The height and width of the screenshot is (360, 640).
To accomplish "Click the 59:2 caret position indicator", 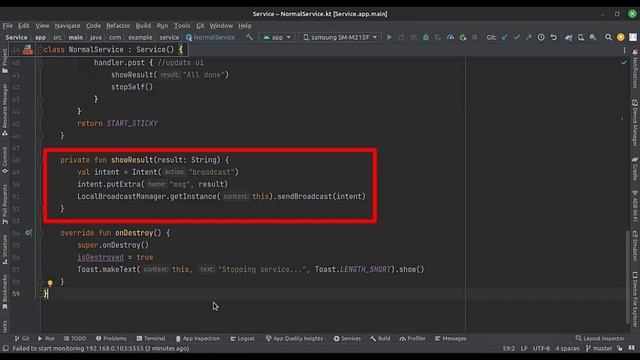I will (509, 349).
